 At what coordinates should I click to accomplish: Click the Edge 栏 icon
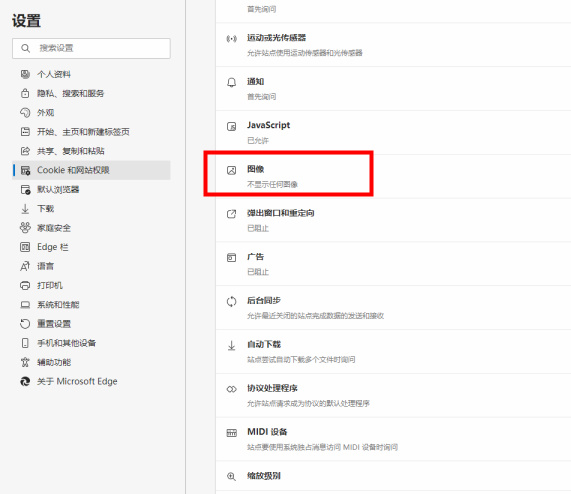point(25,247)
